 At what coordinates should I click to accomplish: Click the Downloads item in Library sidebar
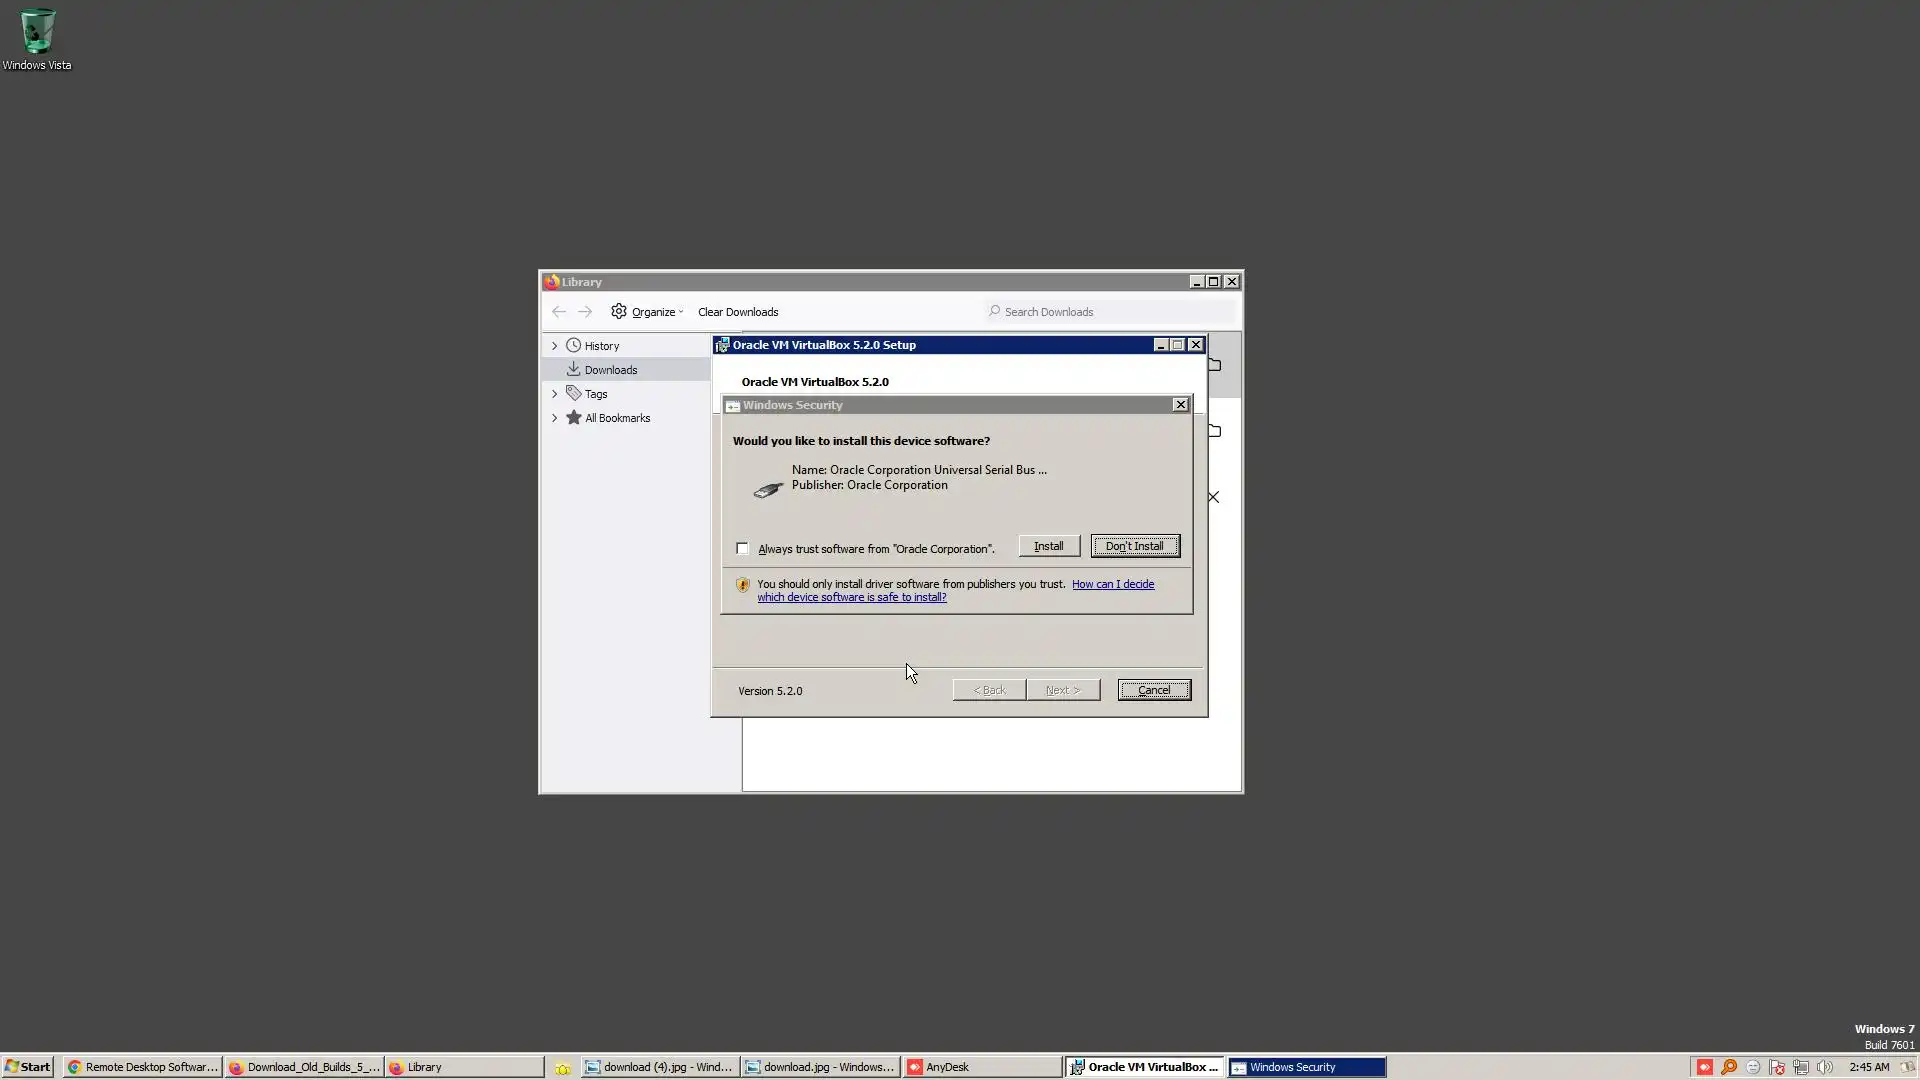(610, 370)
